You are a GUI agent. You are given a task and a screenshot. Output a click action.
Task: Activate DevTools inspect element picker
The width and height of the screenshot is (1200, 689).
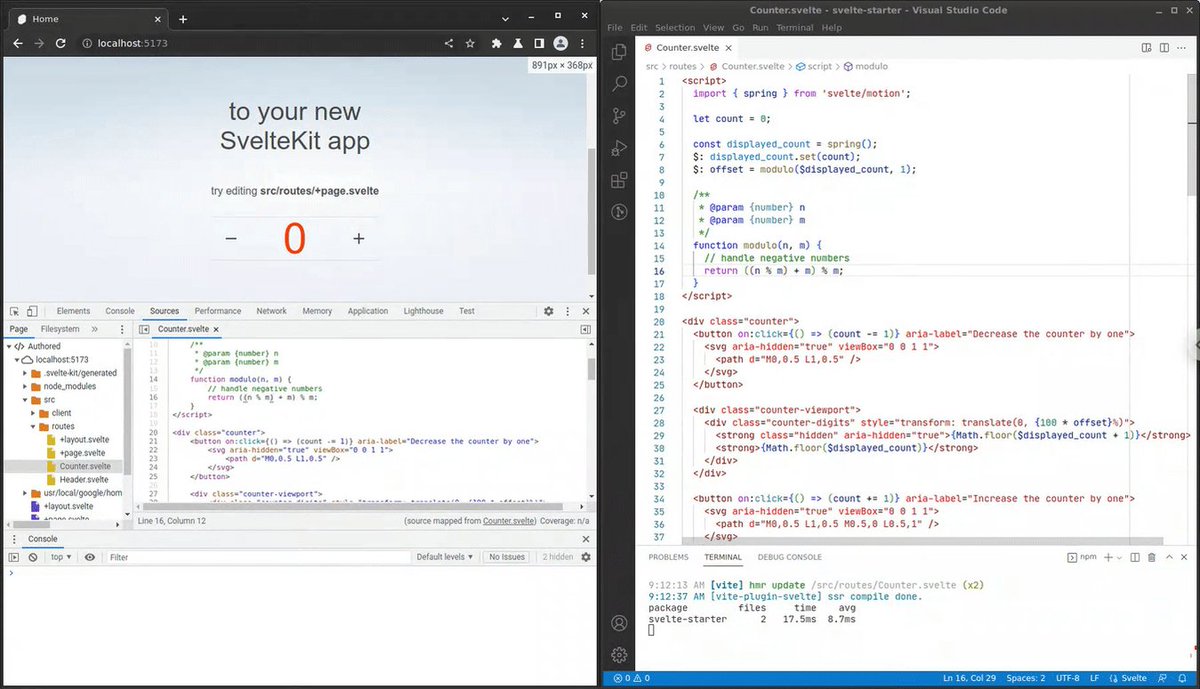coord(13,311)
